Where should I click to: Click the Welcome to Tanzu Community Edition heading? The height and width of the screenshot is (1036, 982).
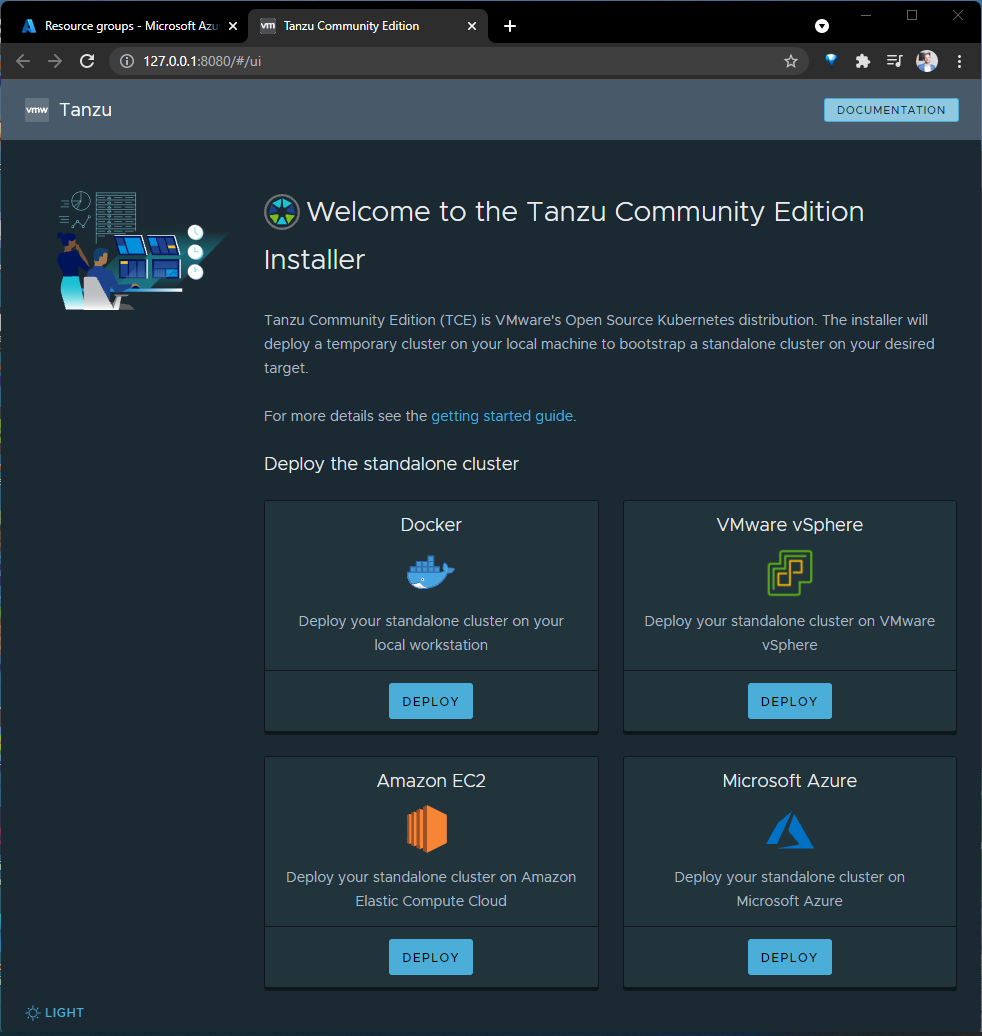pos(564,236)
